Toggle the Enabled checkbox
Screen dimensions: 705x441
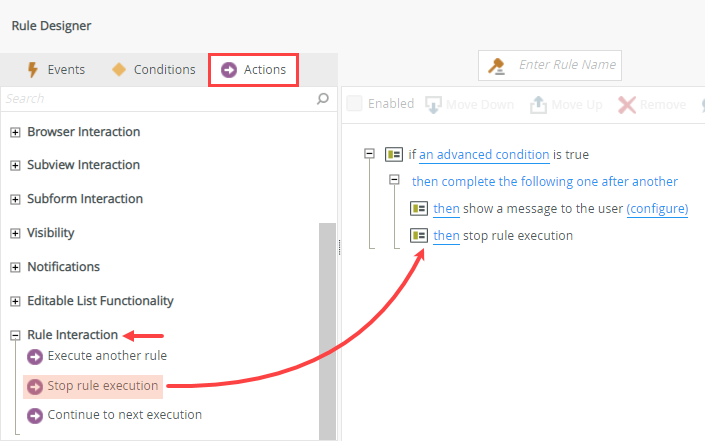click(x=354, y=104)
